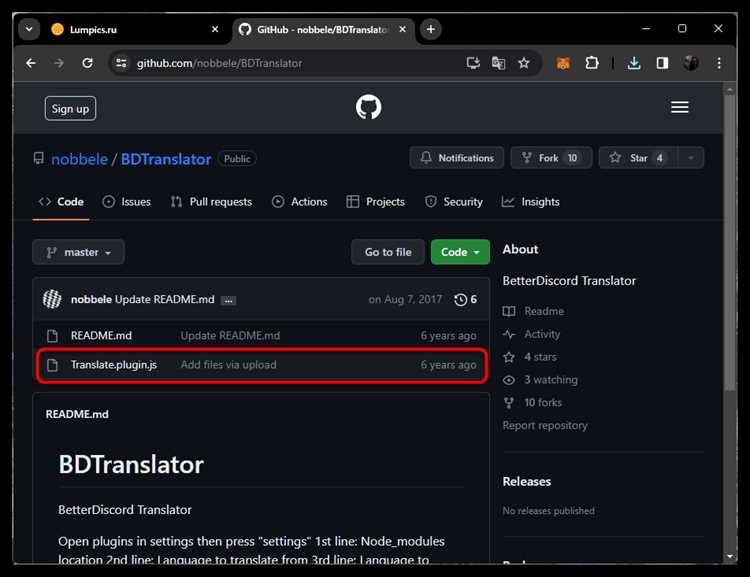Click the Releases heading link
The height and width of the screenshot is (577, 750).
tap(527, 482)
